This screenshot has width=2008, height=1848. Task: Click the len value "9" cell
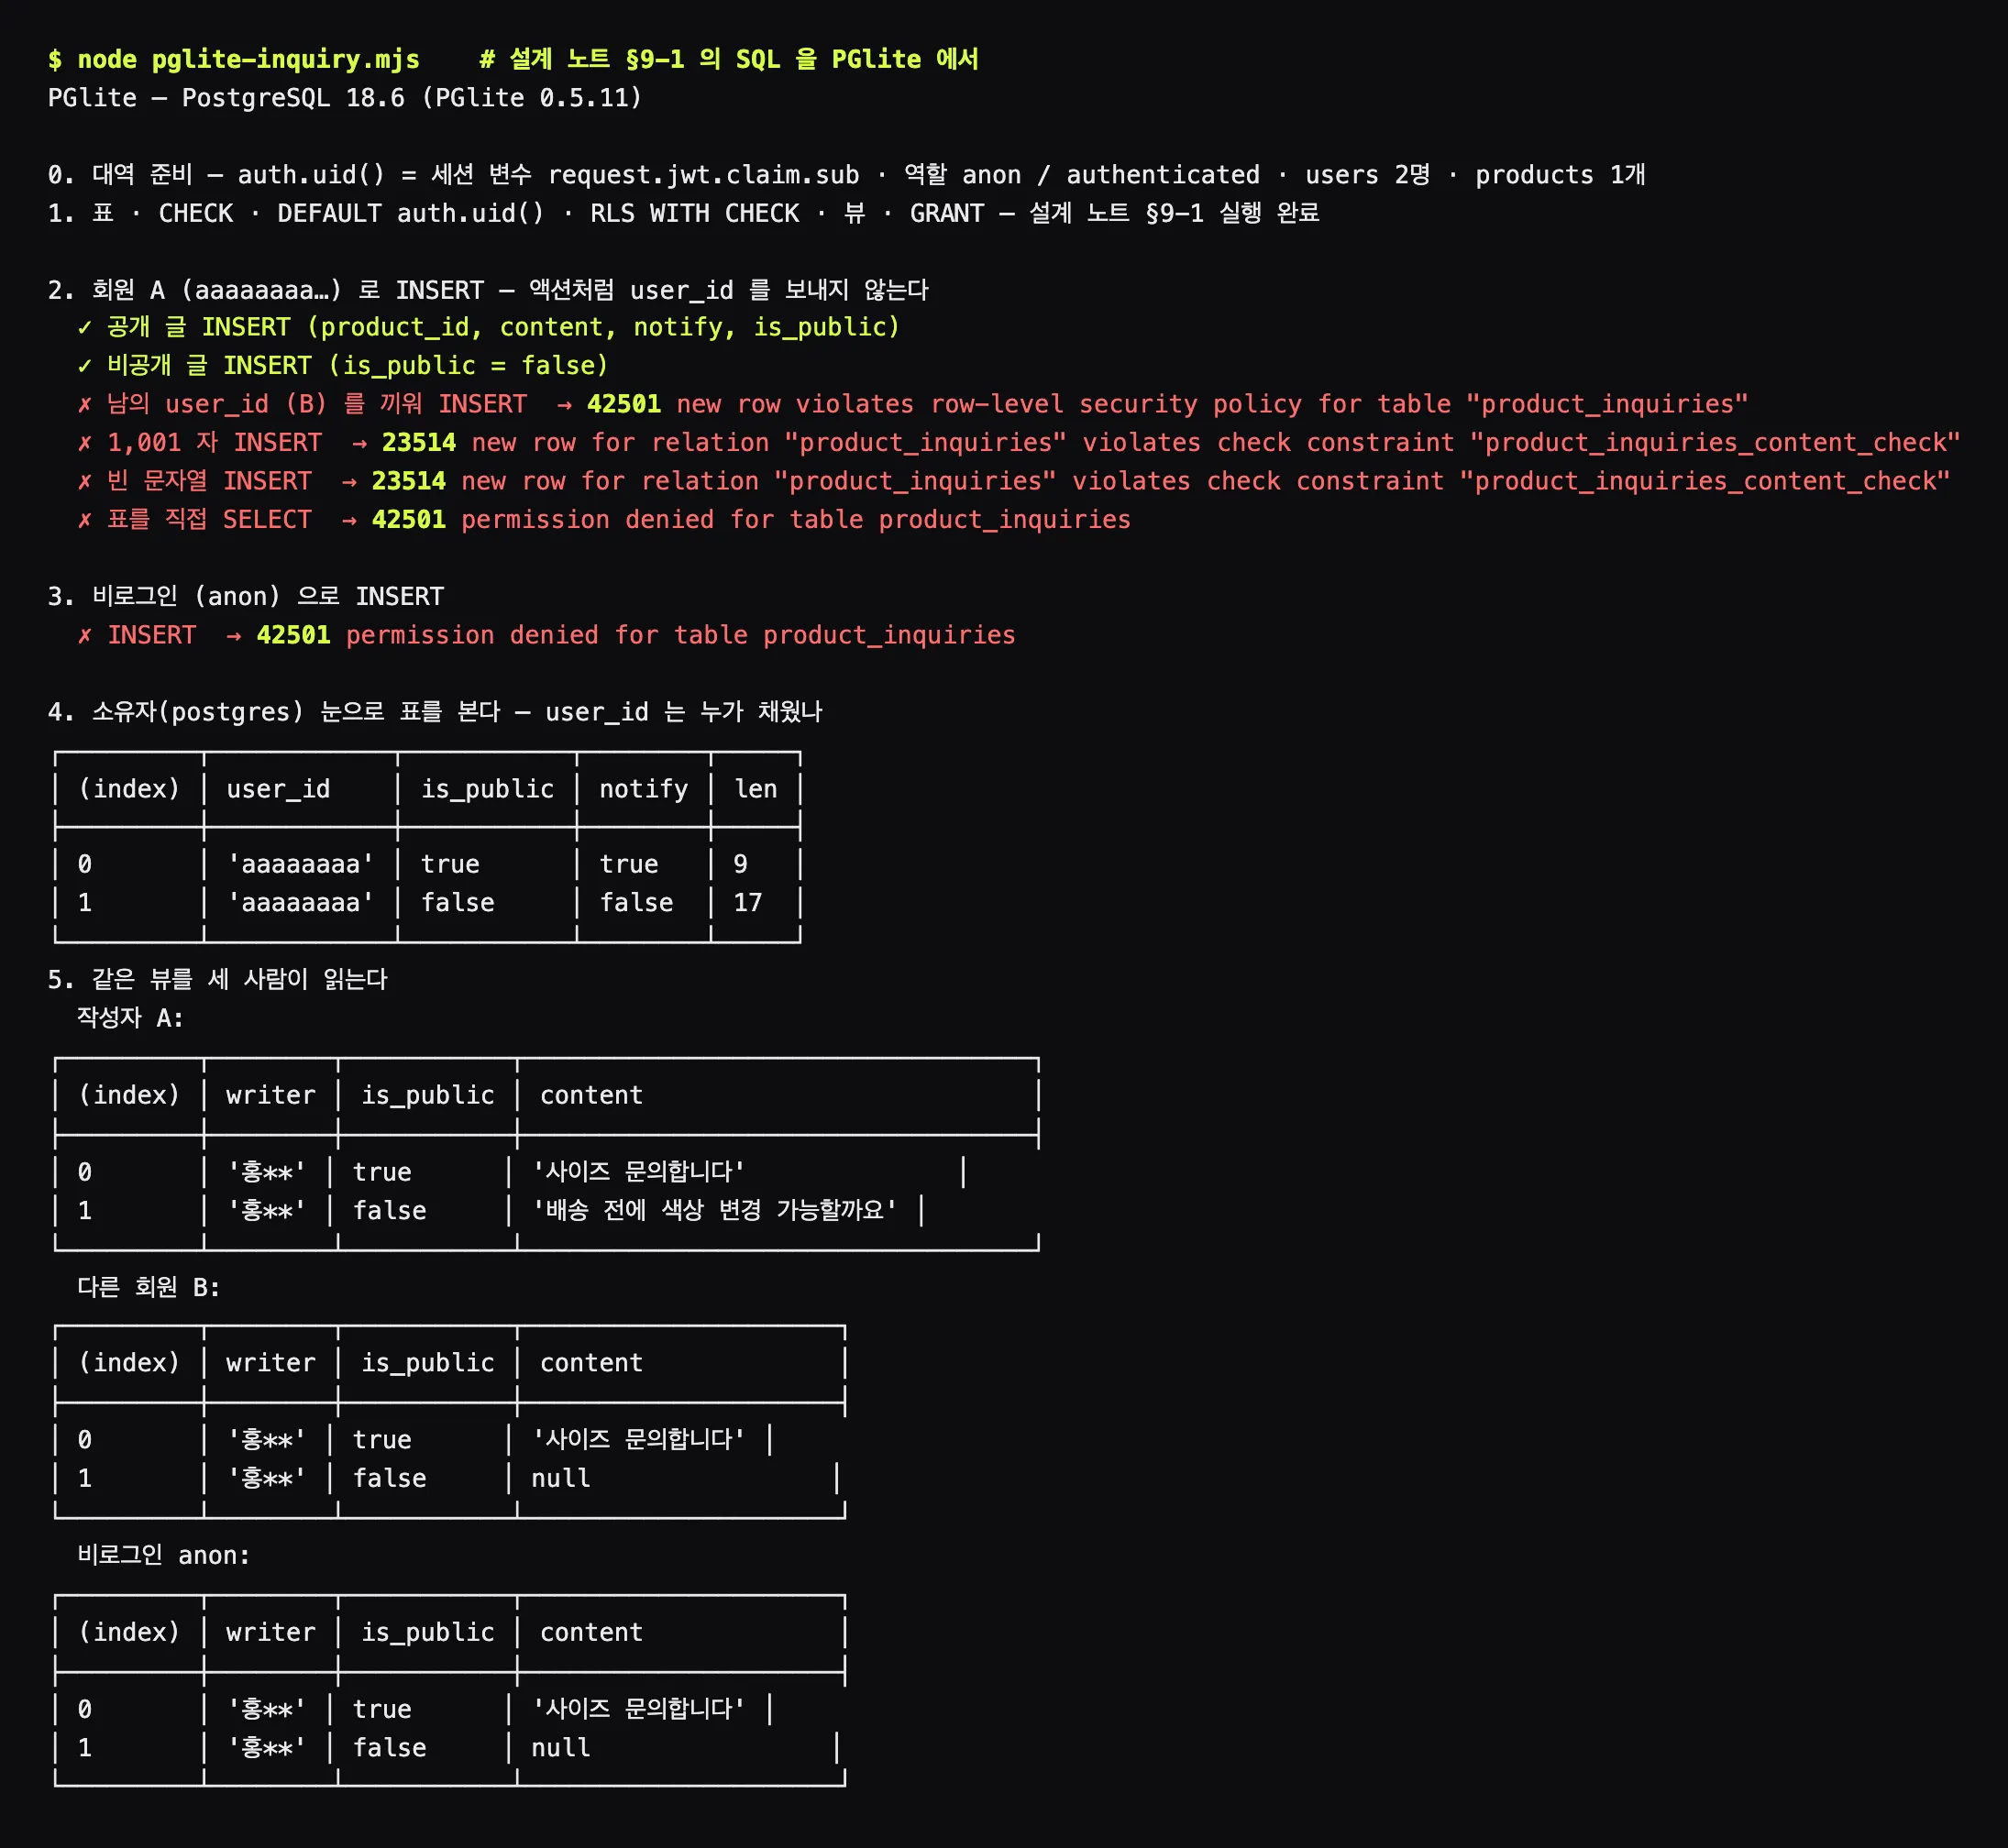pyautogui.click(x=740, y=864)
